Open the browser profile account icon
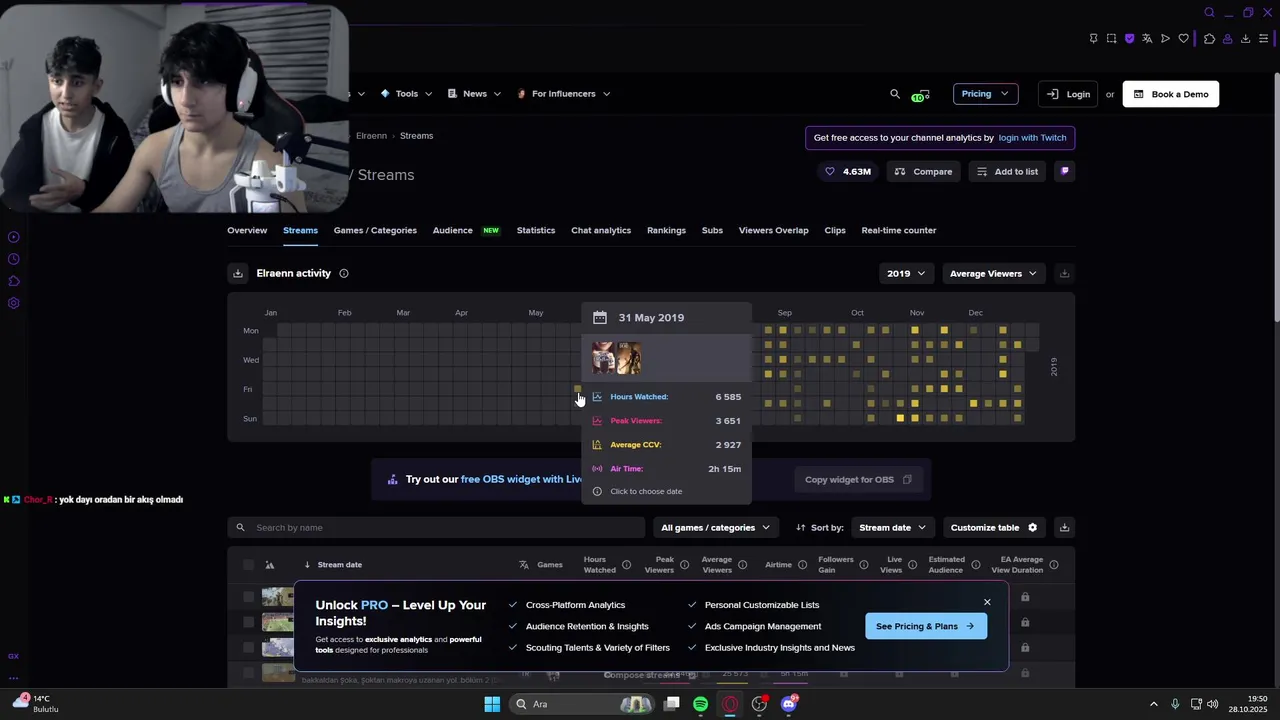Image resolution: width=1280 pixels, height=720 pixels. coord(1227,39)
